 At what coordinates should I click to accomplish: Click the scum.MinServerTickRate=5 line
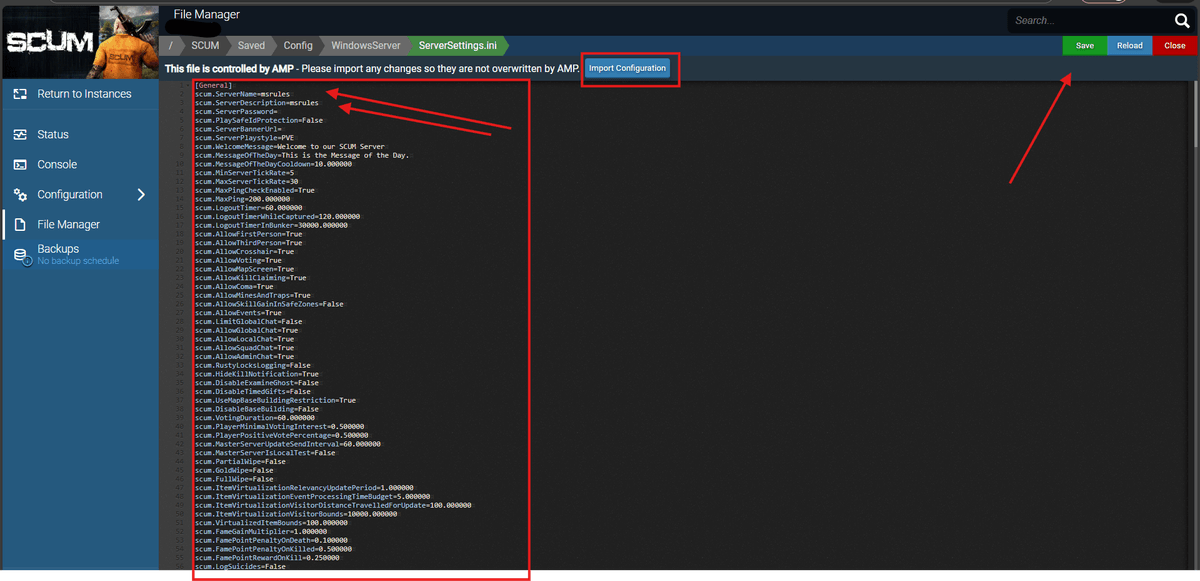(246, 173)
